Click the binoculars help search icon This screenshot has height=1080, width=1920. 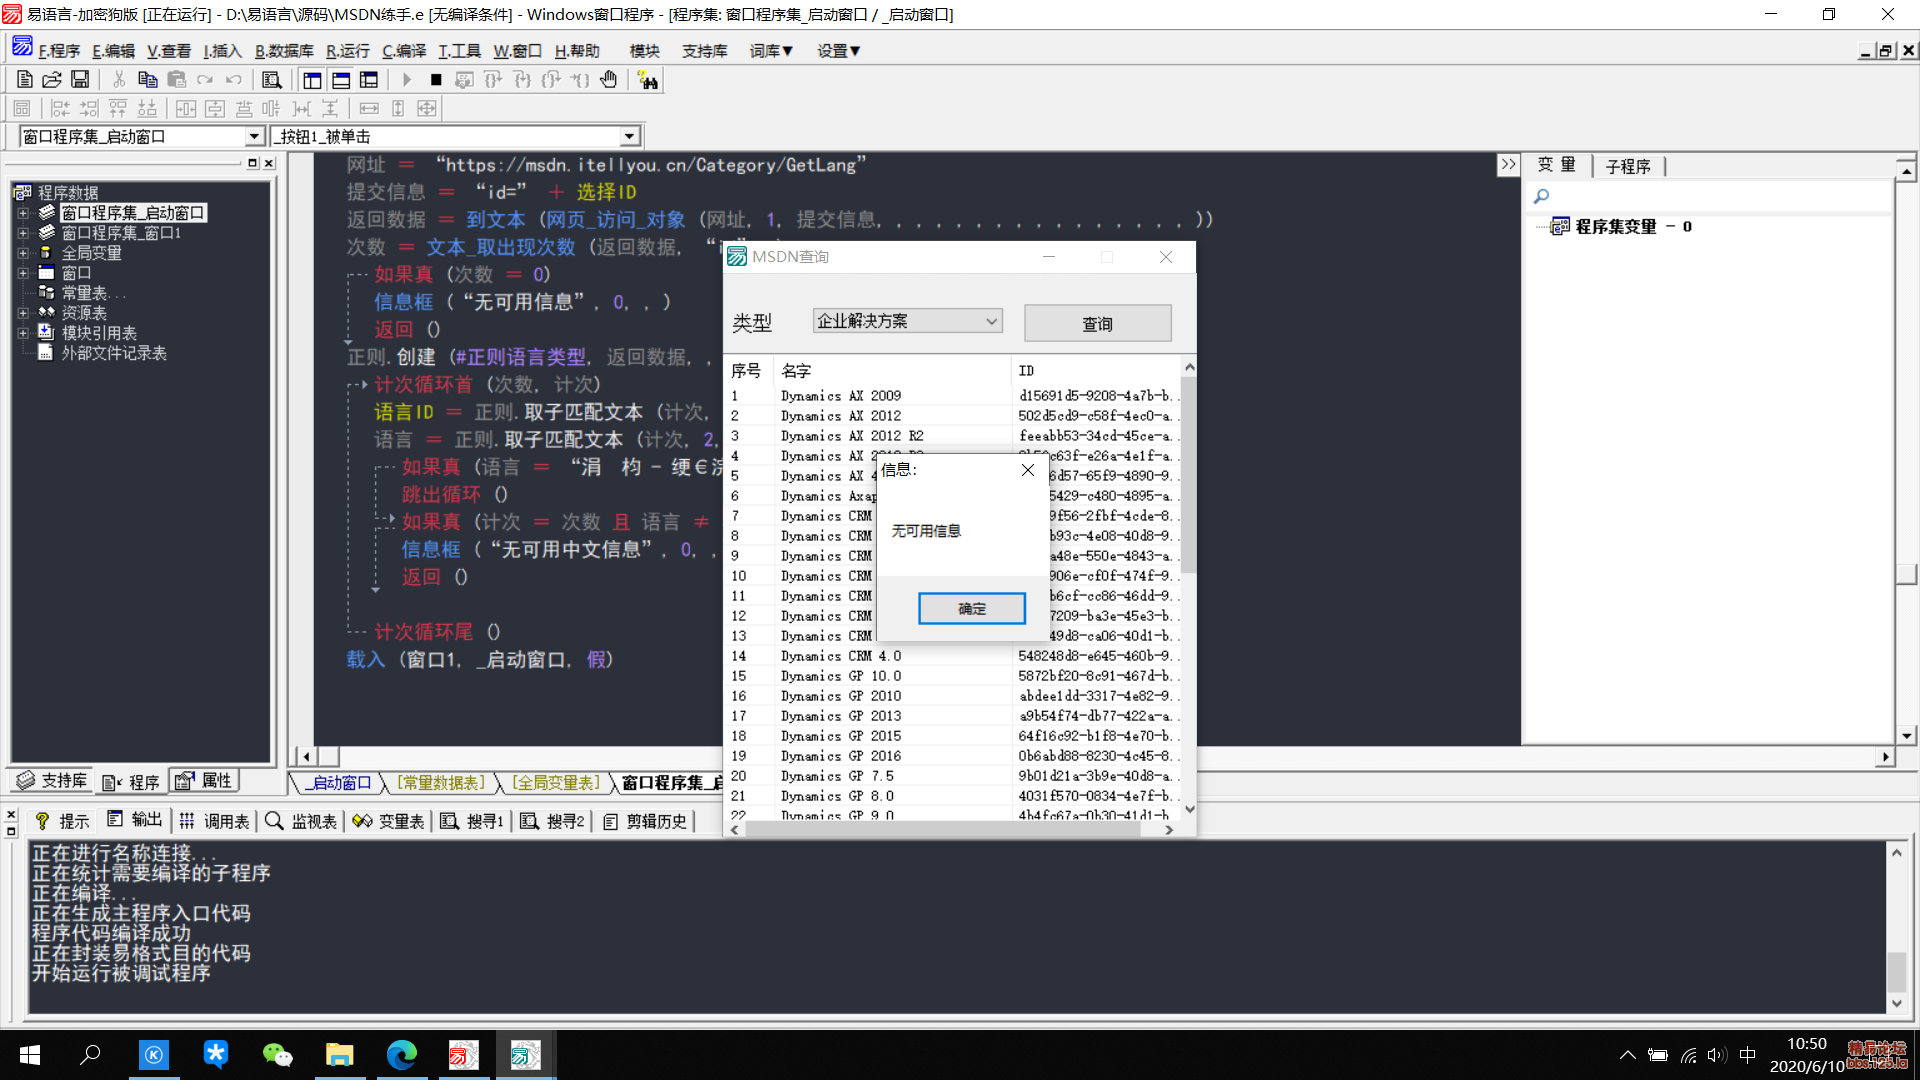[x=648, y=80]
